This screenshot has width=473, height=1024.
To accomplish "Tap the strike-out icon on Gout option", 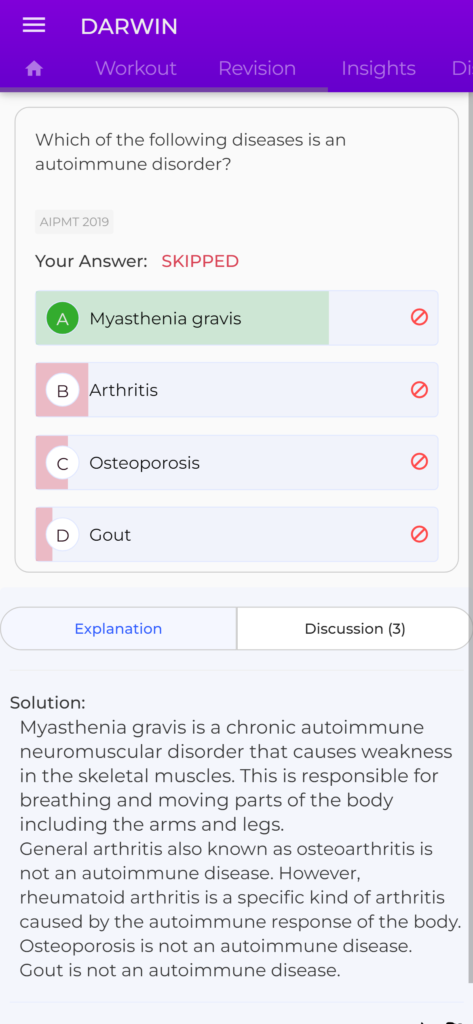I will [x=419, y=534].
